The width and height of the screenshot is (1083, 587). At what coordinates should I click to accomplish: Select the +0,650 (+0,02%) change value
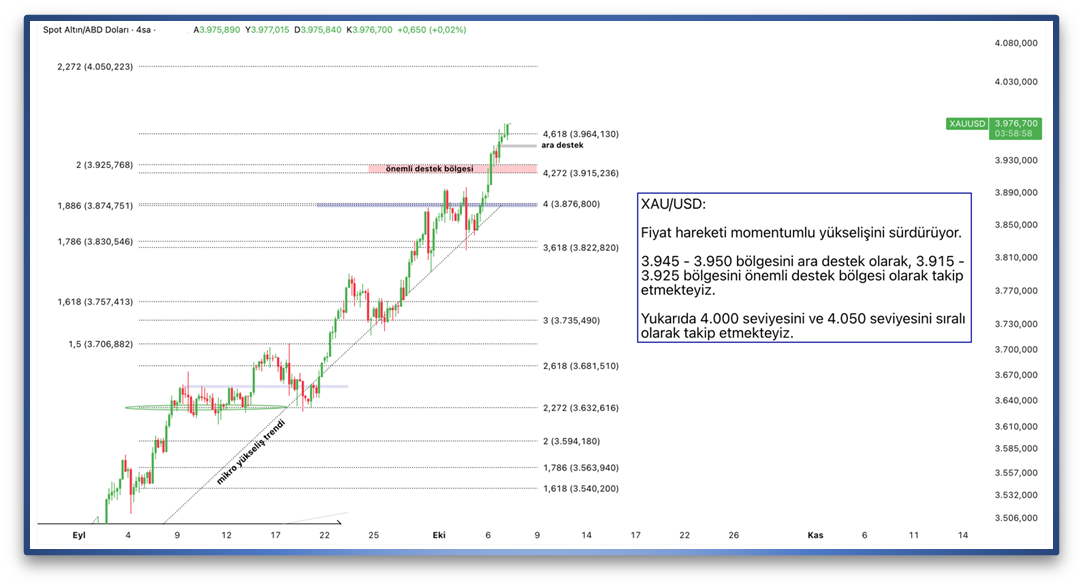(x=431, y=30)
